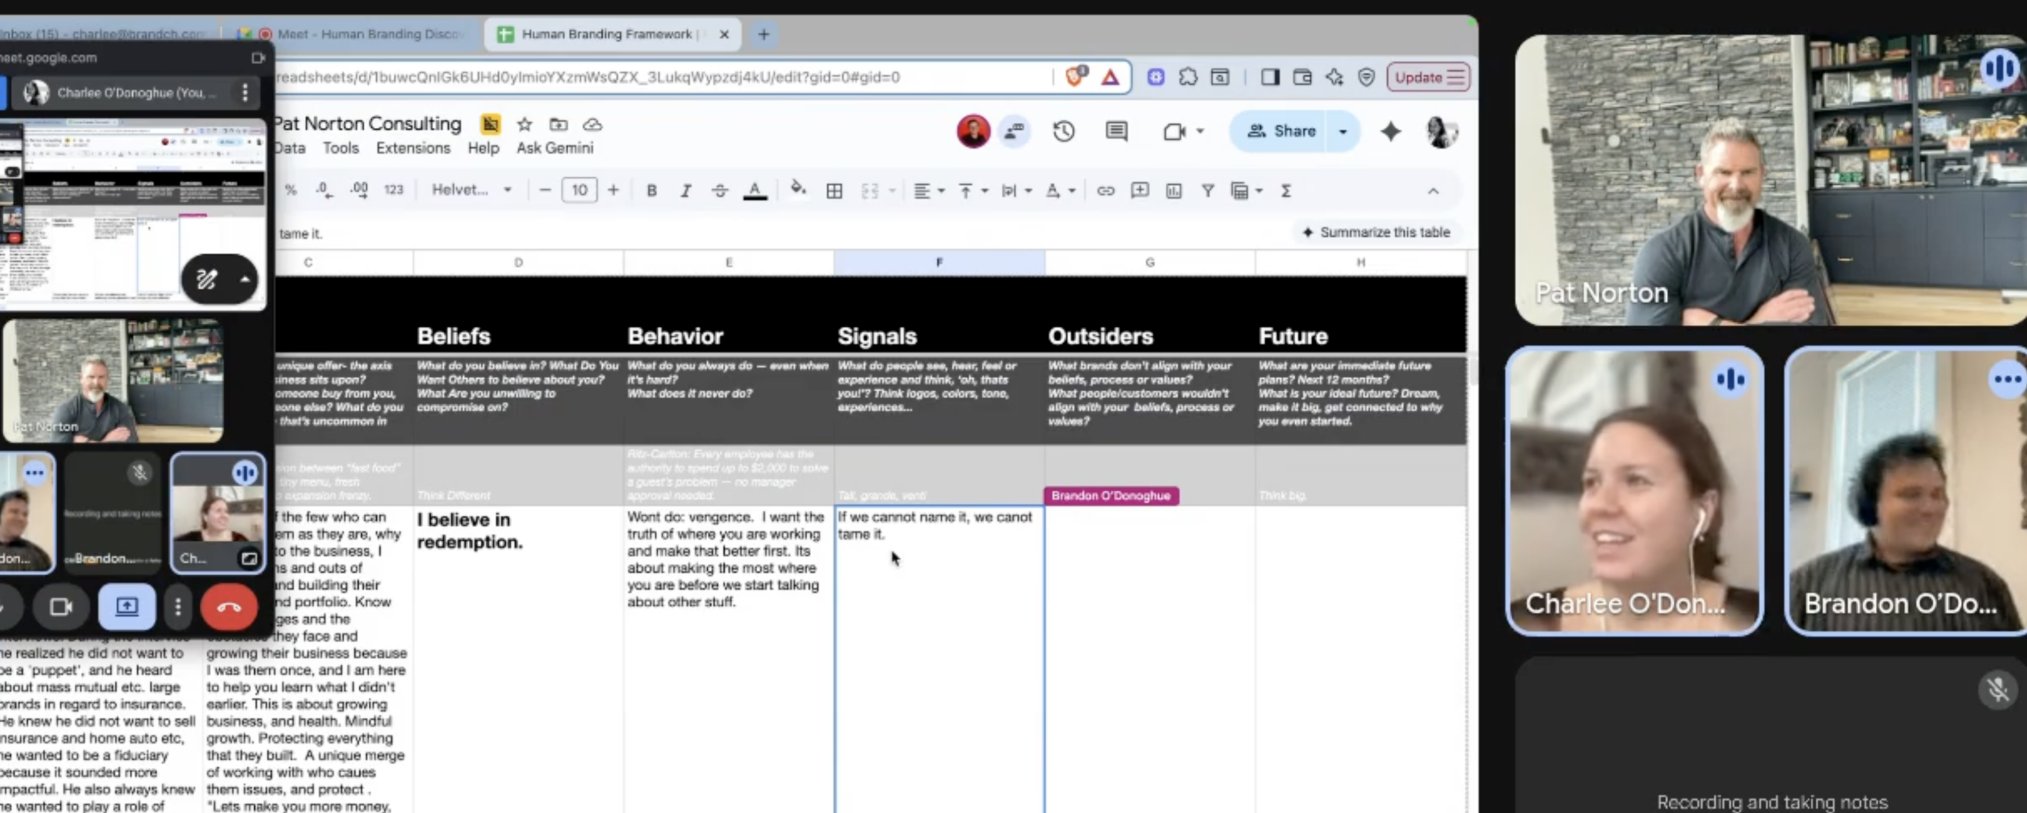Viewport: 2027px width, 813px height.
Task: Star the Pat Norton Consulting document
Action: coord(524,124)
